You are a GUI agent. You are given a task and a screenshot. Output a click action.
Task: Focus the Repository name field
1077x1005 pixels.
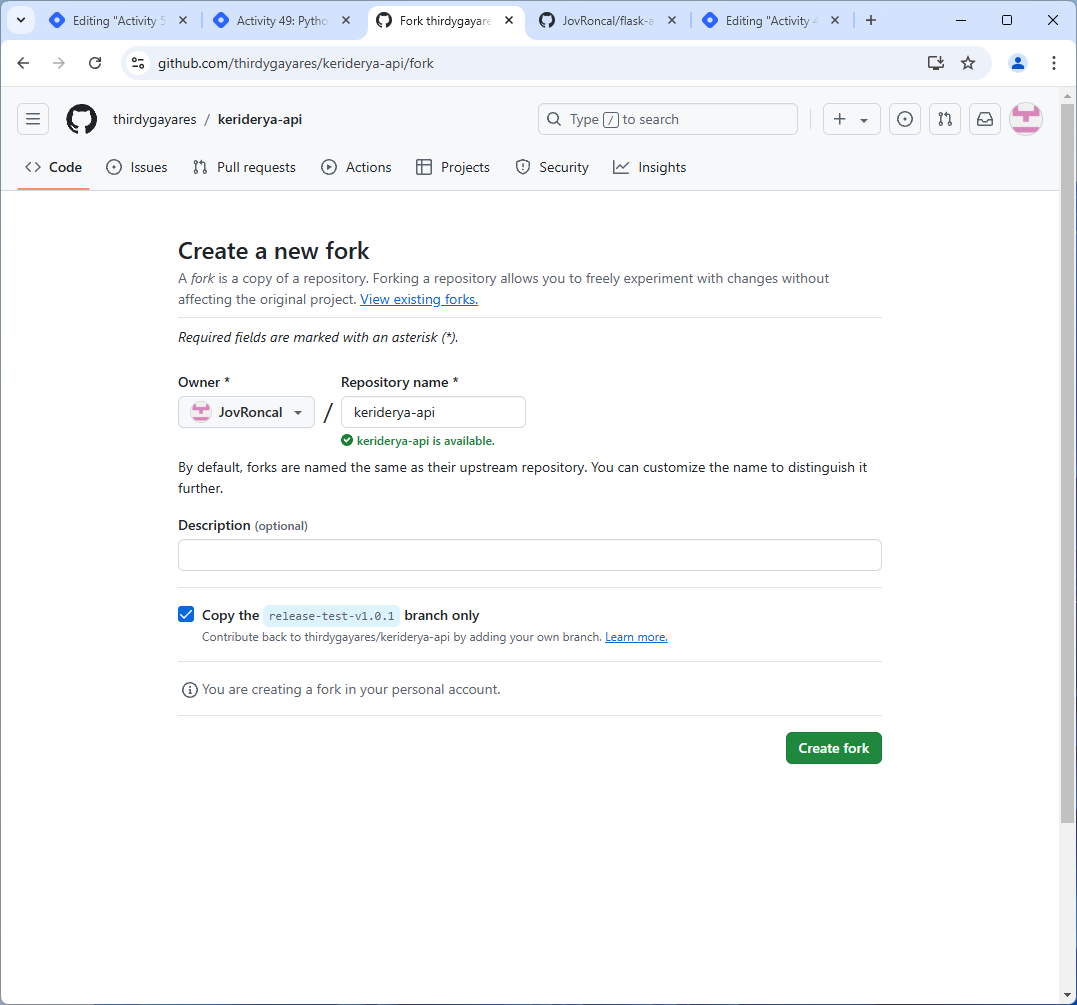pyautogui.click(x=433, y=412)
